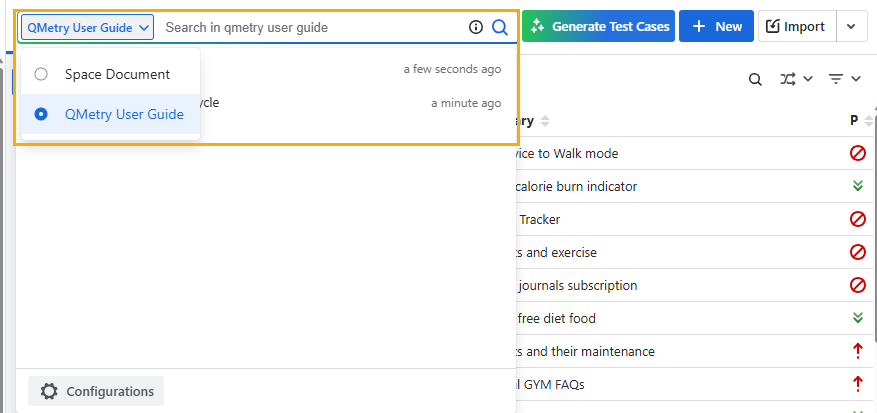The width and height of the screenshot is (877, 413).
Task: Expand the Import split-button arrow
Action: (x=851, y=27)
